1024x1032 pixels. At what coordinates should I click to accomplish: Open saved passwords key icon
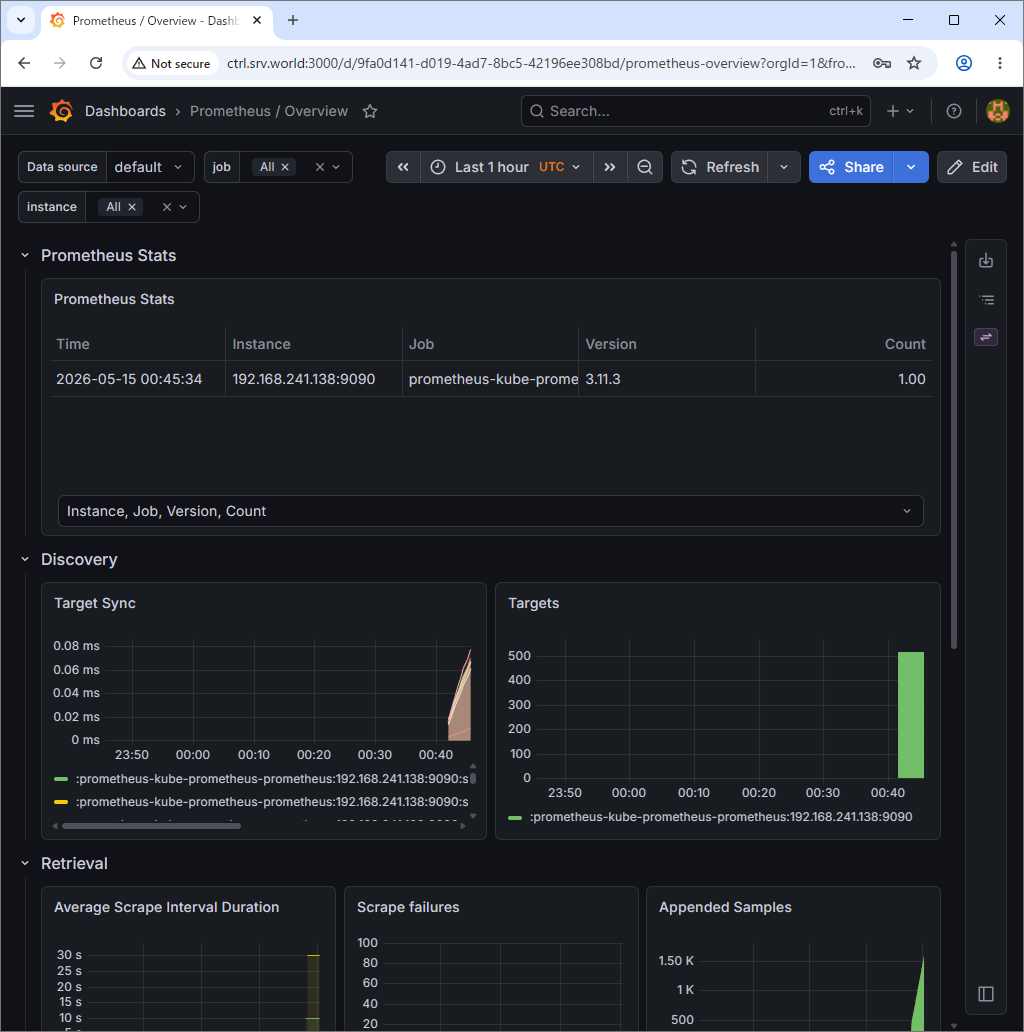coord(882,63)
